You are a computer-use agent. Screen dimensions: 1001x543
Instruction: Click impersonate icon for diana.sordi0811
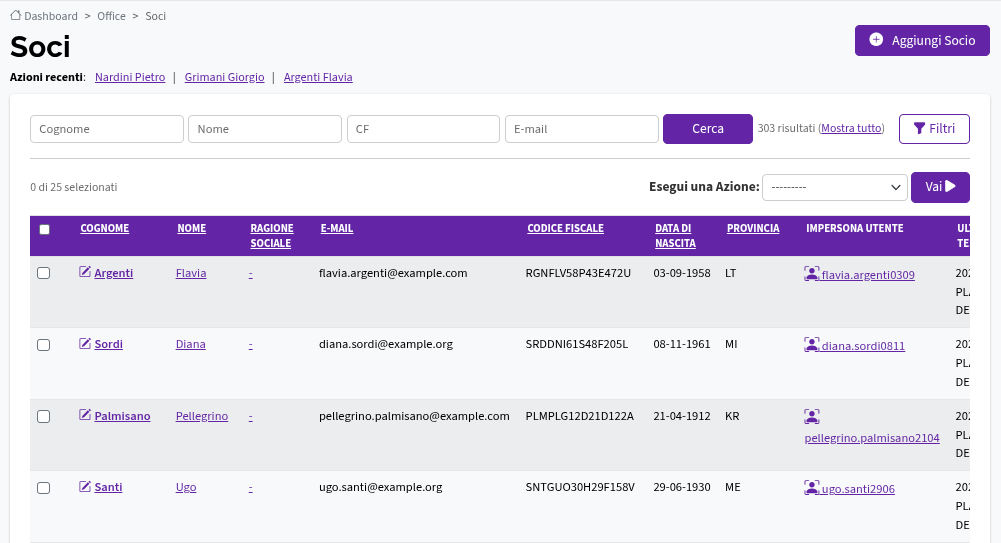(x=811, y=345)
